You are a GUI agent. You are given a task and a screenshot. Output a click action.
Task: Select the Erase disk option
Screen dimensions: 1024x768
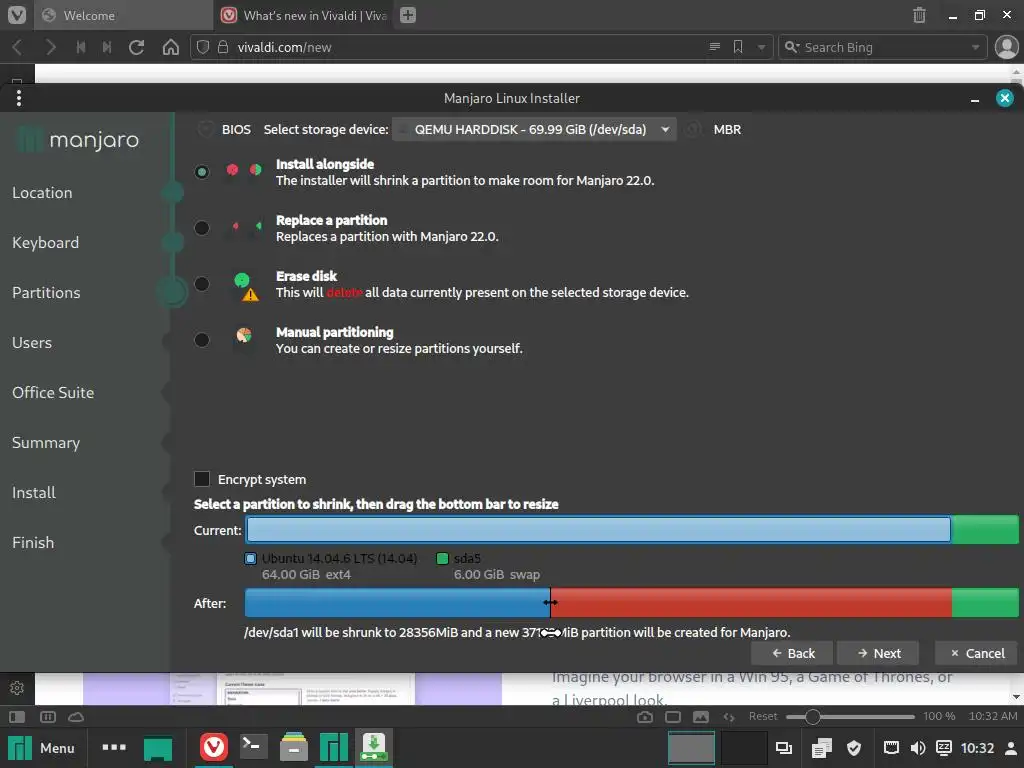point(202,283)
